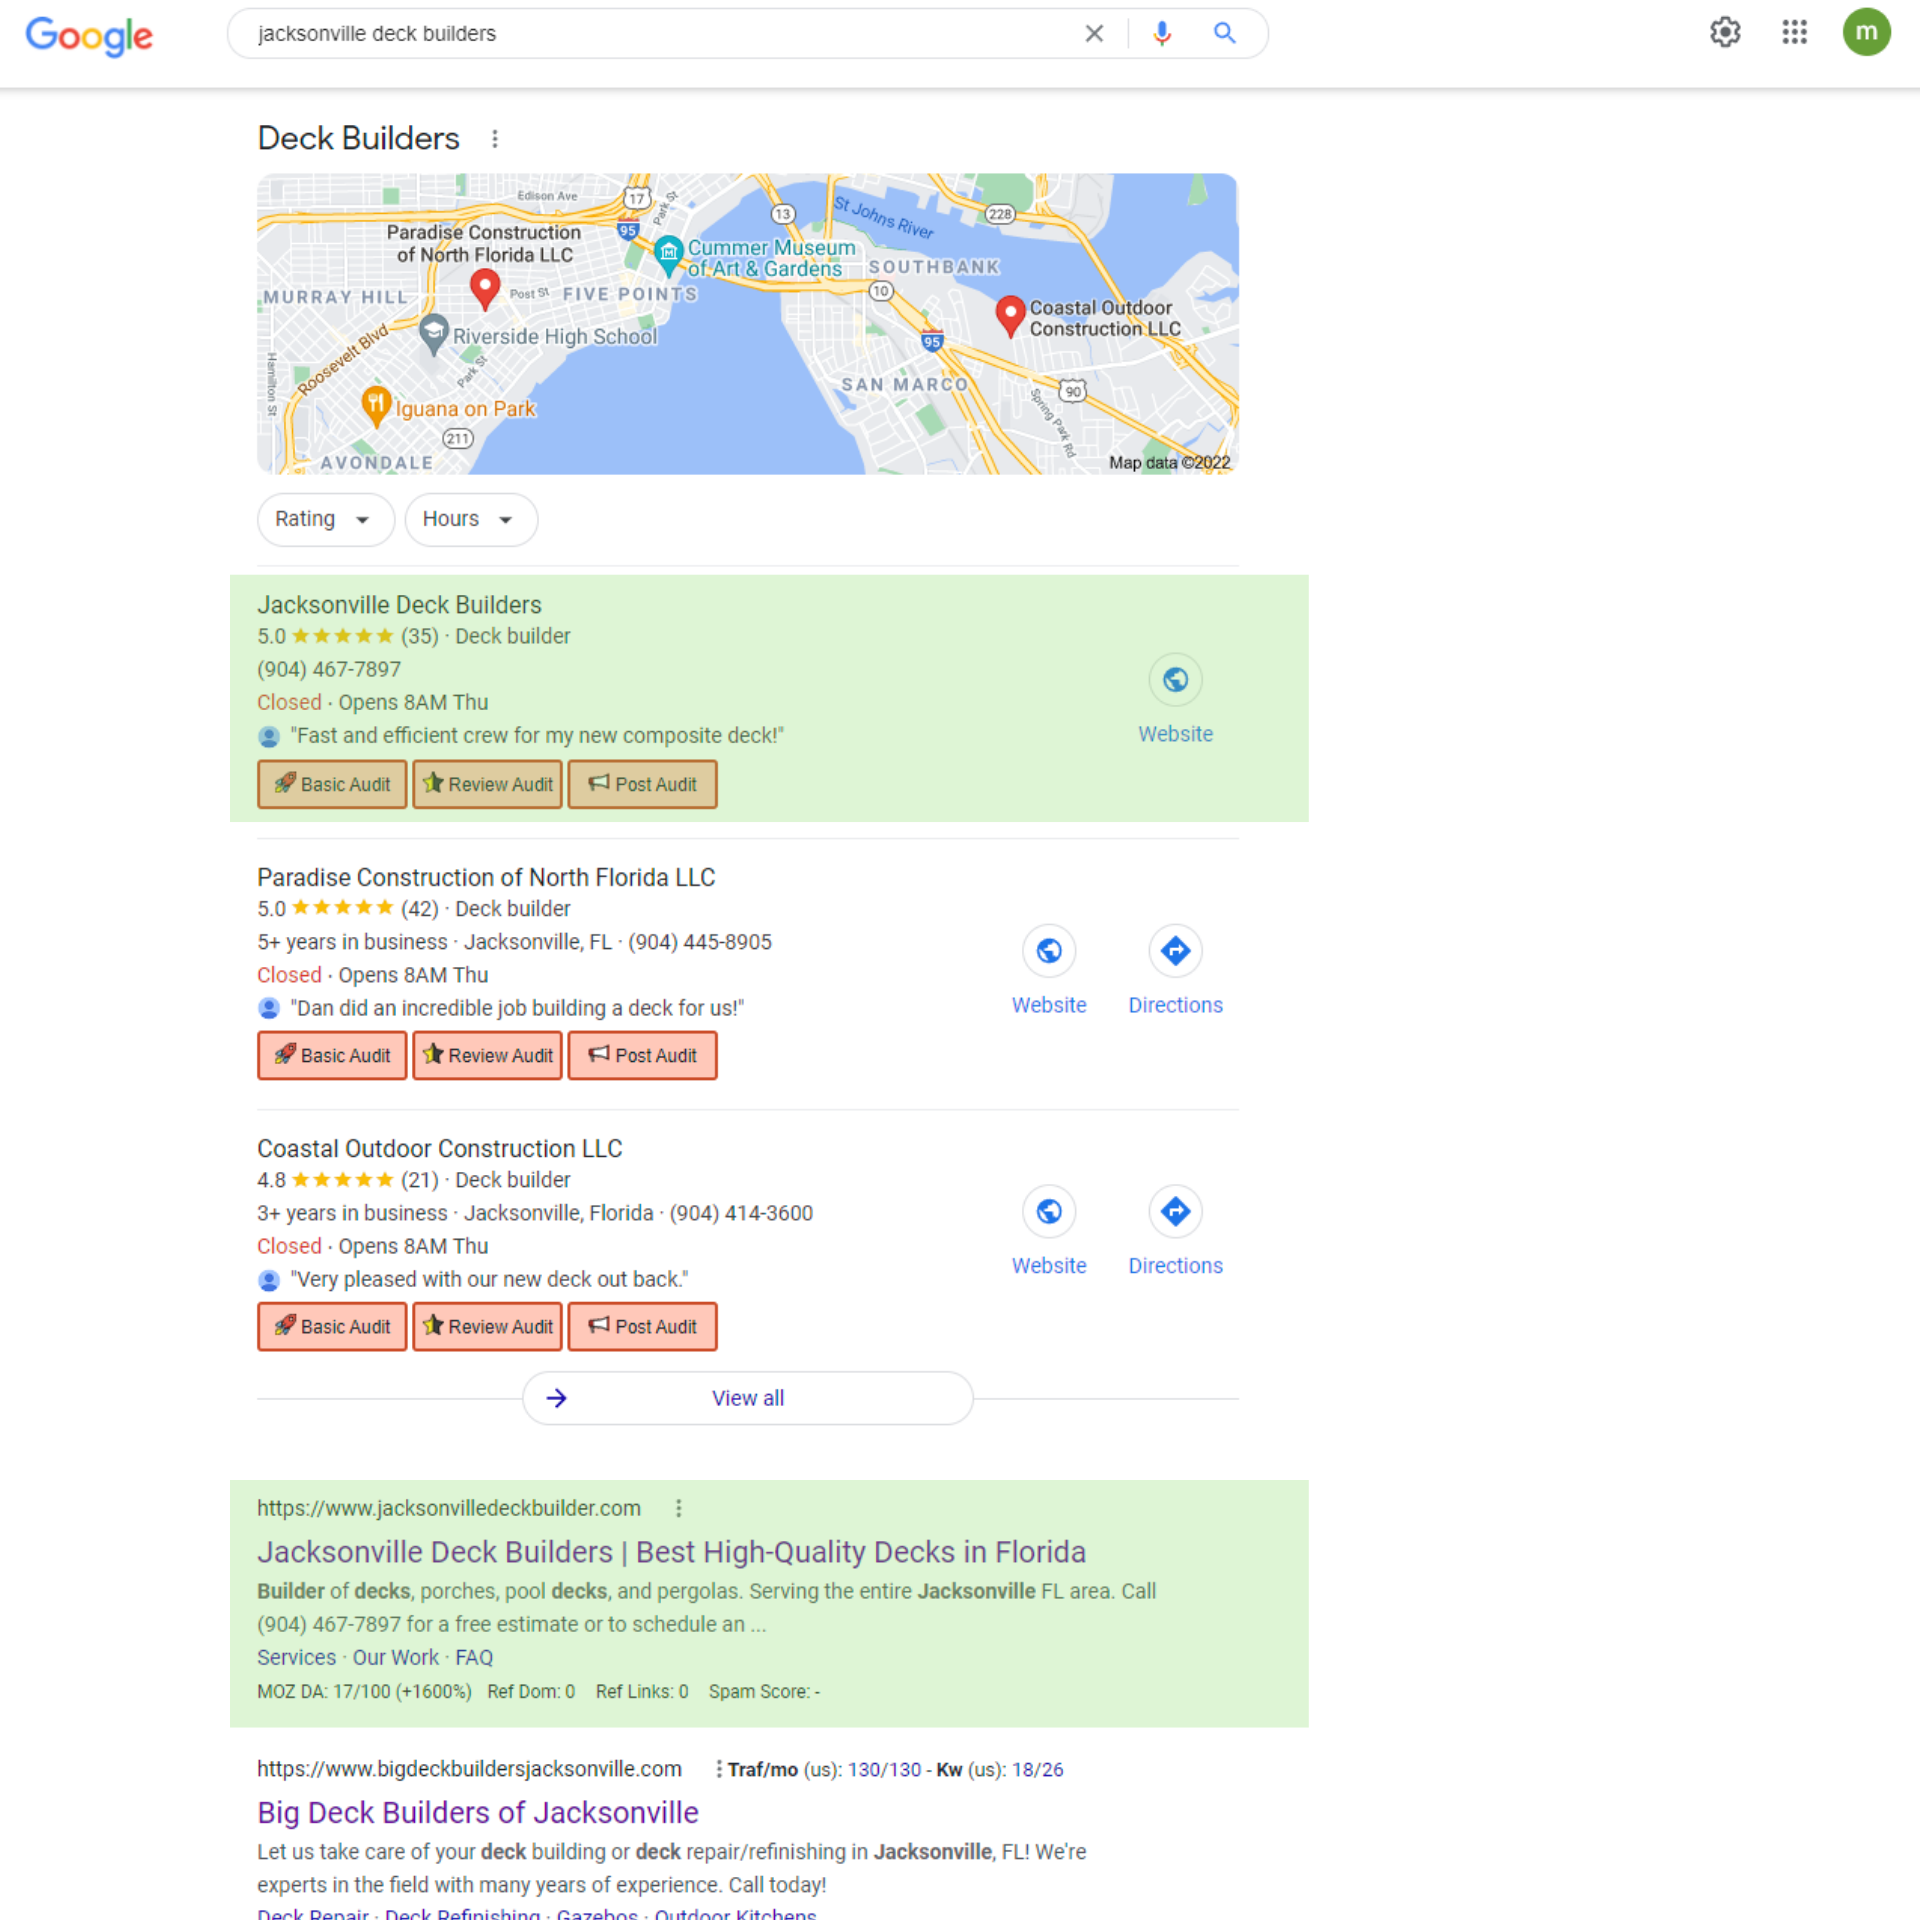The height and width of the screenshot is (1920, 1920).
Task: Open 'Best High-Quality Decks in Florida' result
Action: (x=671, y=1552)
